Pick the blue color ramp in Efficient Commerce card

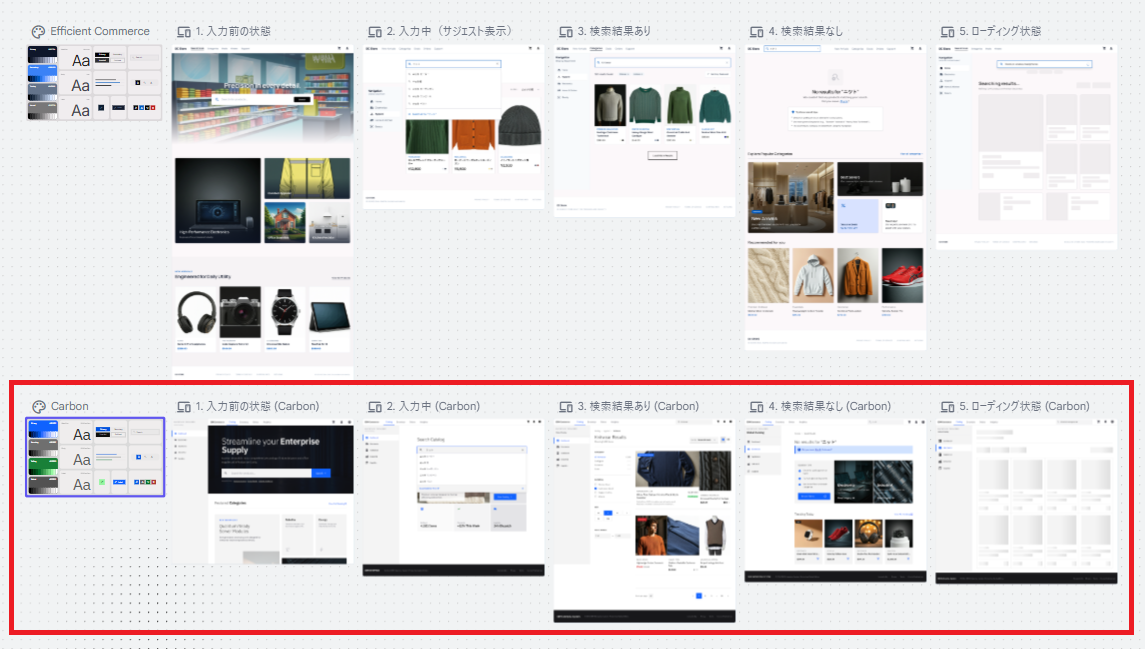click(42, 74)
